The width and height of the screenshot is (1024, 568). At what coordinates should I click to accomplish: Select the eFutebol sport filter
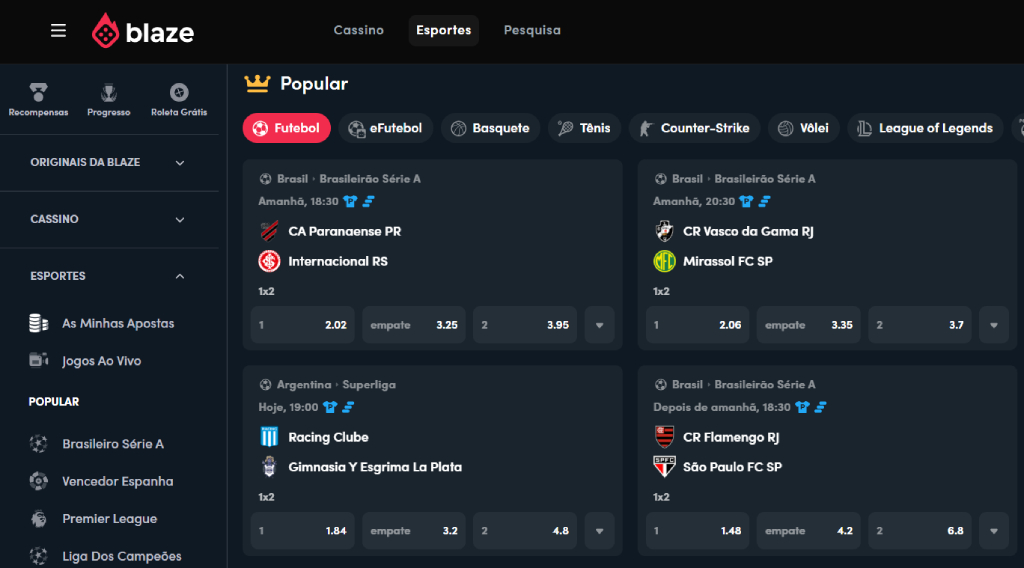pos(385,128)
